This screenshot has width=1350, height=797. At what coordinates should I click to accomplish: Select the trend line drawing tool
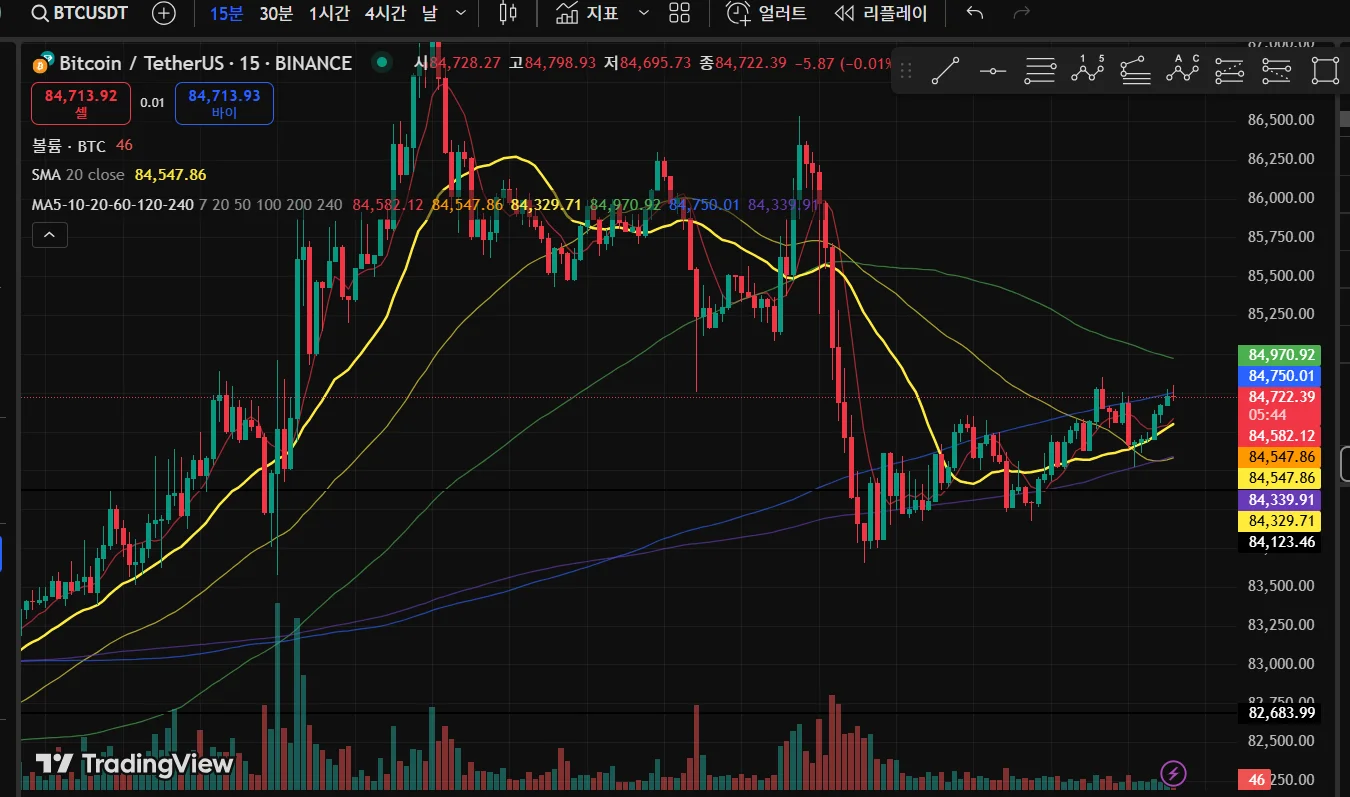coord(945,71)
